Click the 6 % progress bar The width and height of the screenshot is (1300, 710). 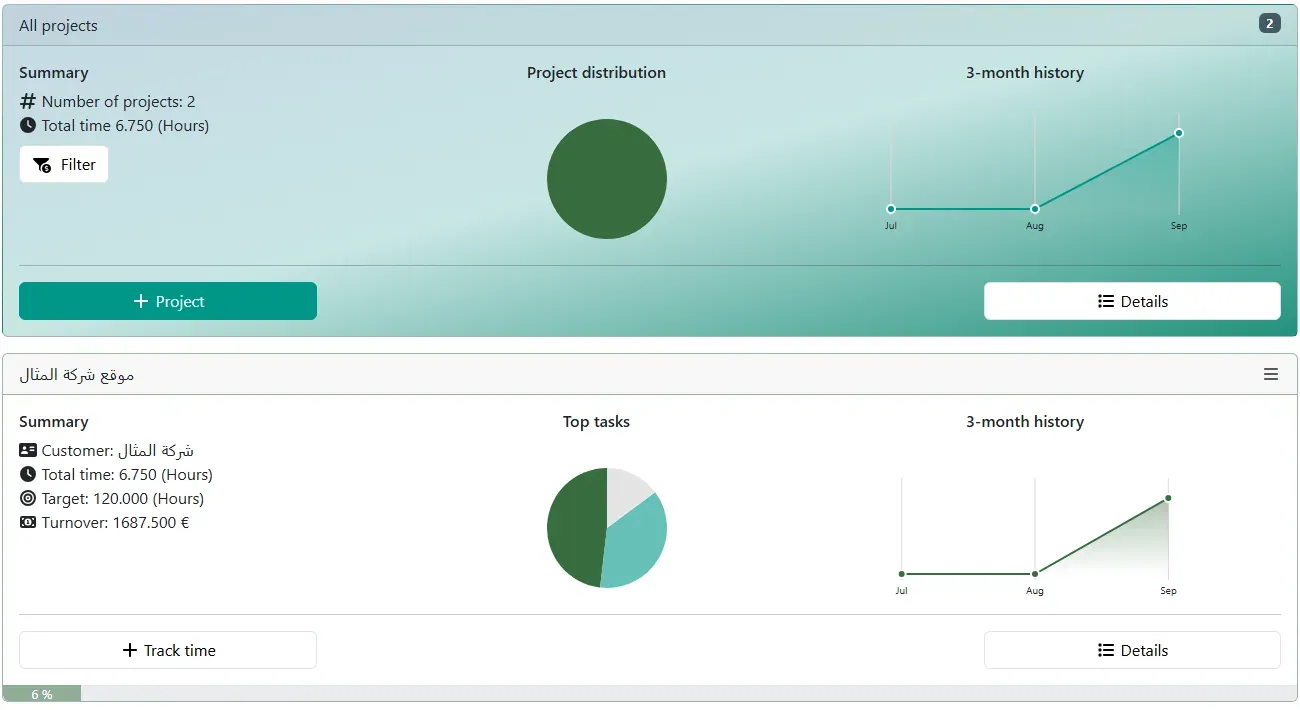tap(42, 694)
